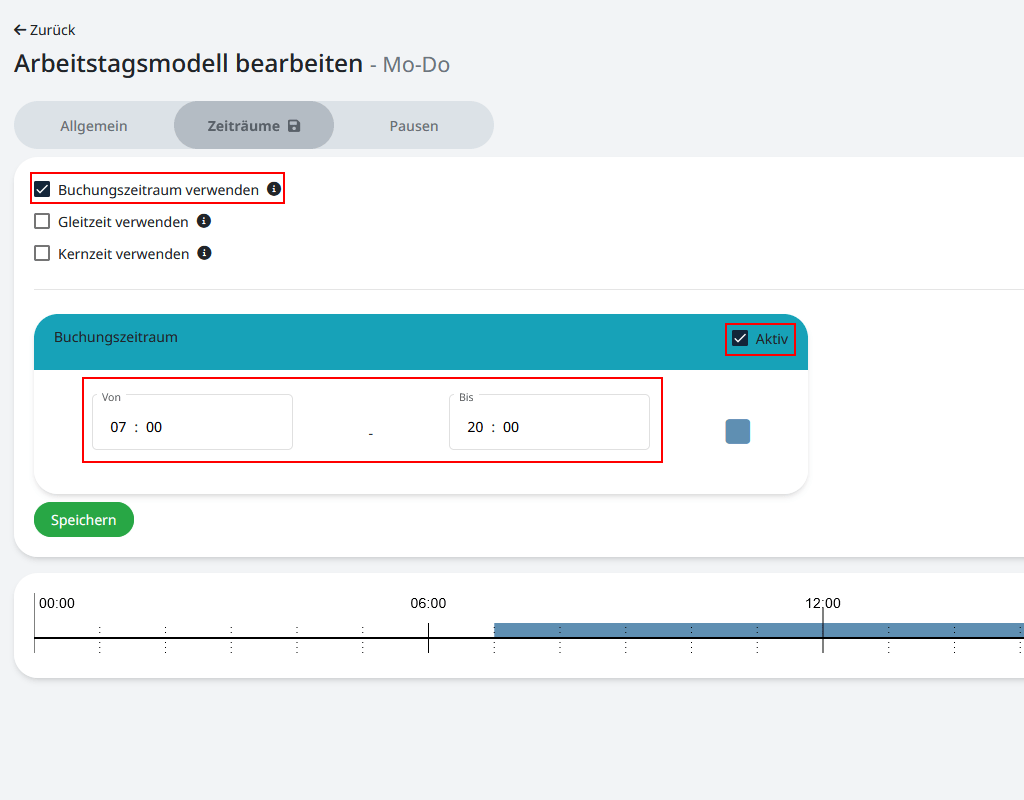The width and height of the screenshot is (1024, 800).
Task: Click the blue Buchungszeitraum color swatch
Action: (738, 431)
